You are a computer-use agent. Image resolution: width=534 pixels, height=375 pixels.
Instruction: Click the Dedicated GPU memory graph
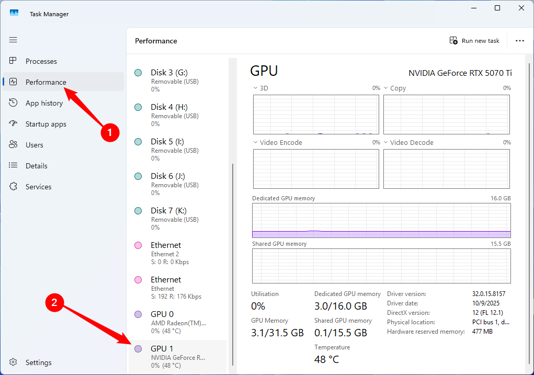pos(381,220)
